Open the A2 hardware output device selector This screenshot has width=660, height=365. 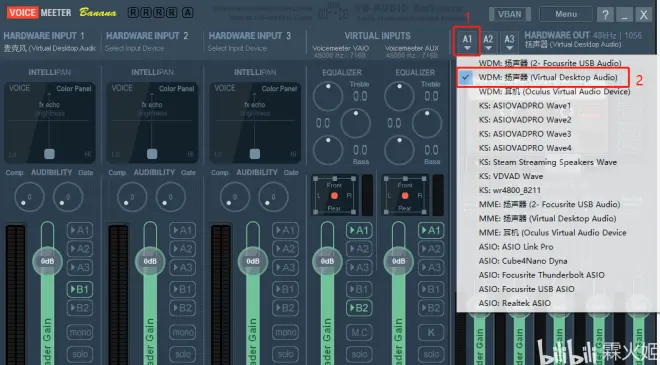[488, 42]
